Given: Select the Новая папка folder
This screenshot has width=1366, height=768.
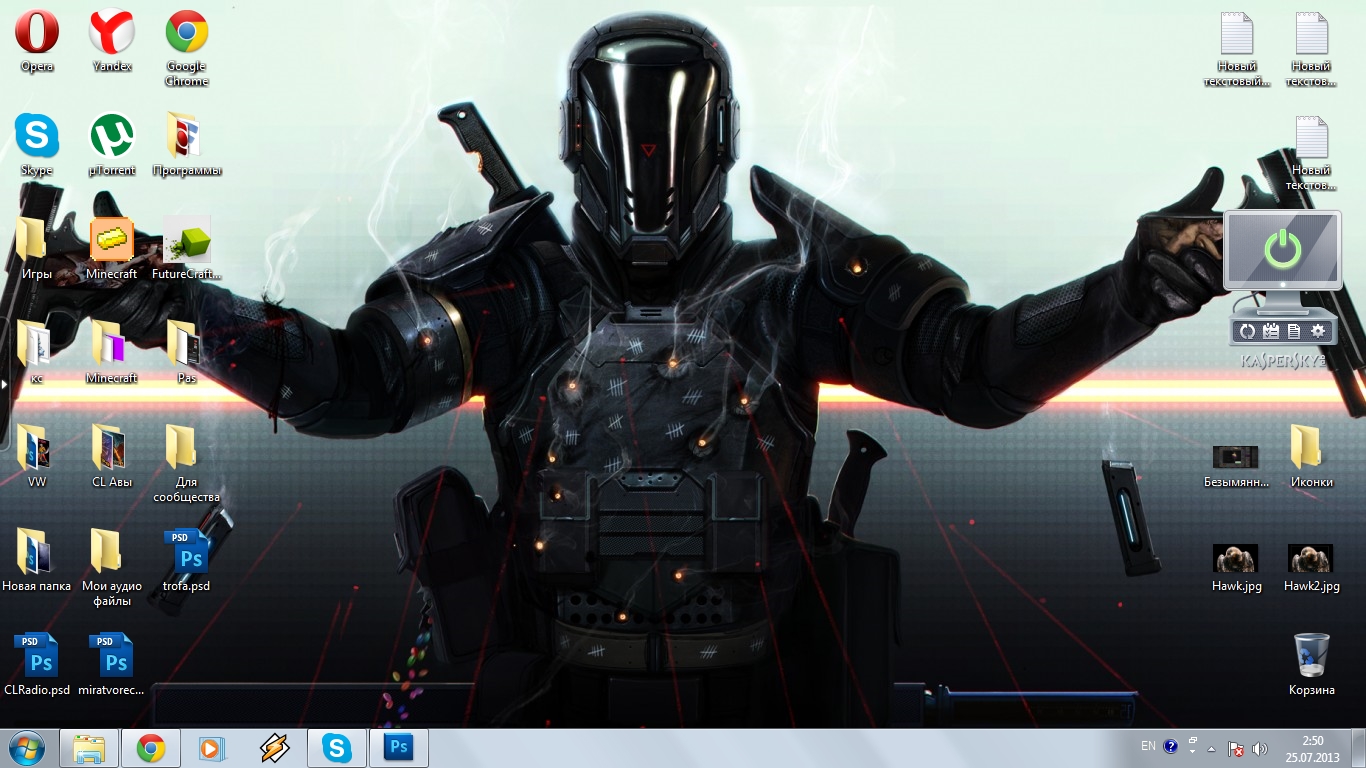Looking at the screenshot, I should [37, 560].
